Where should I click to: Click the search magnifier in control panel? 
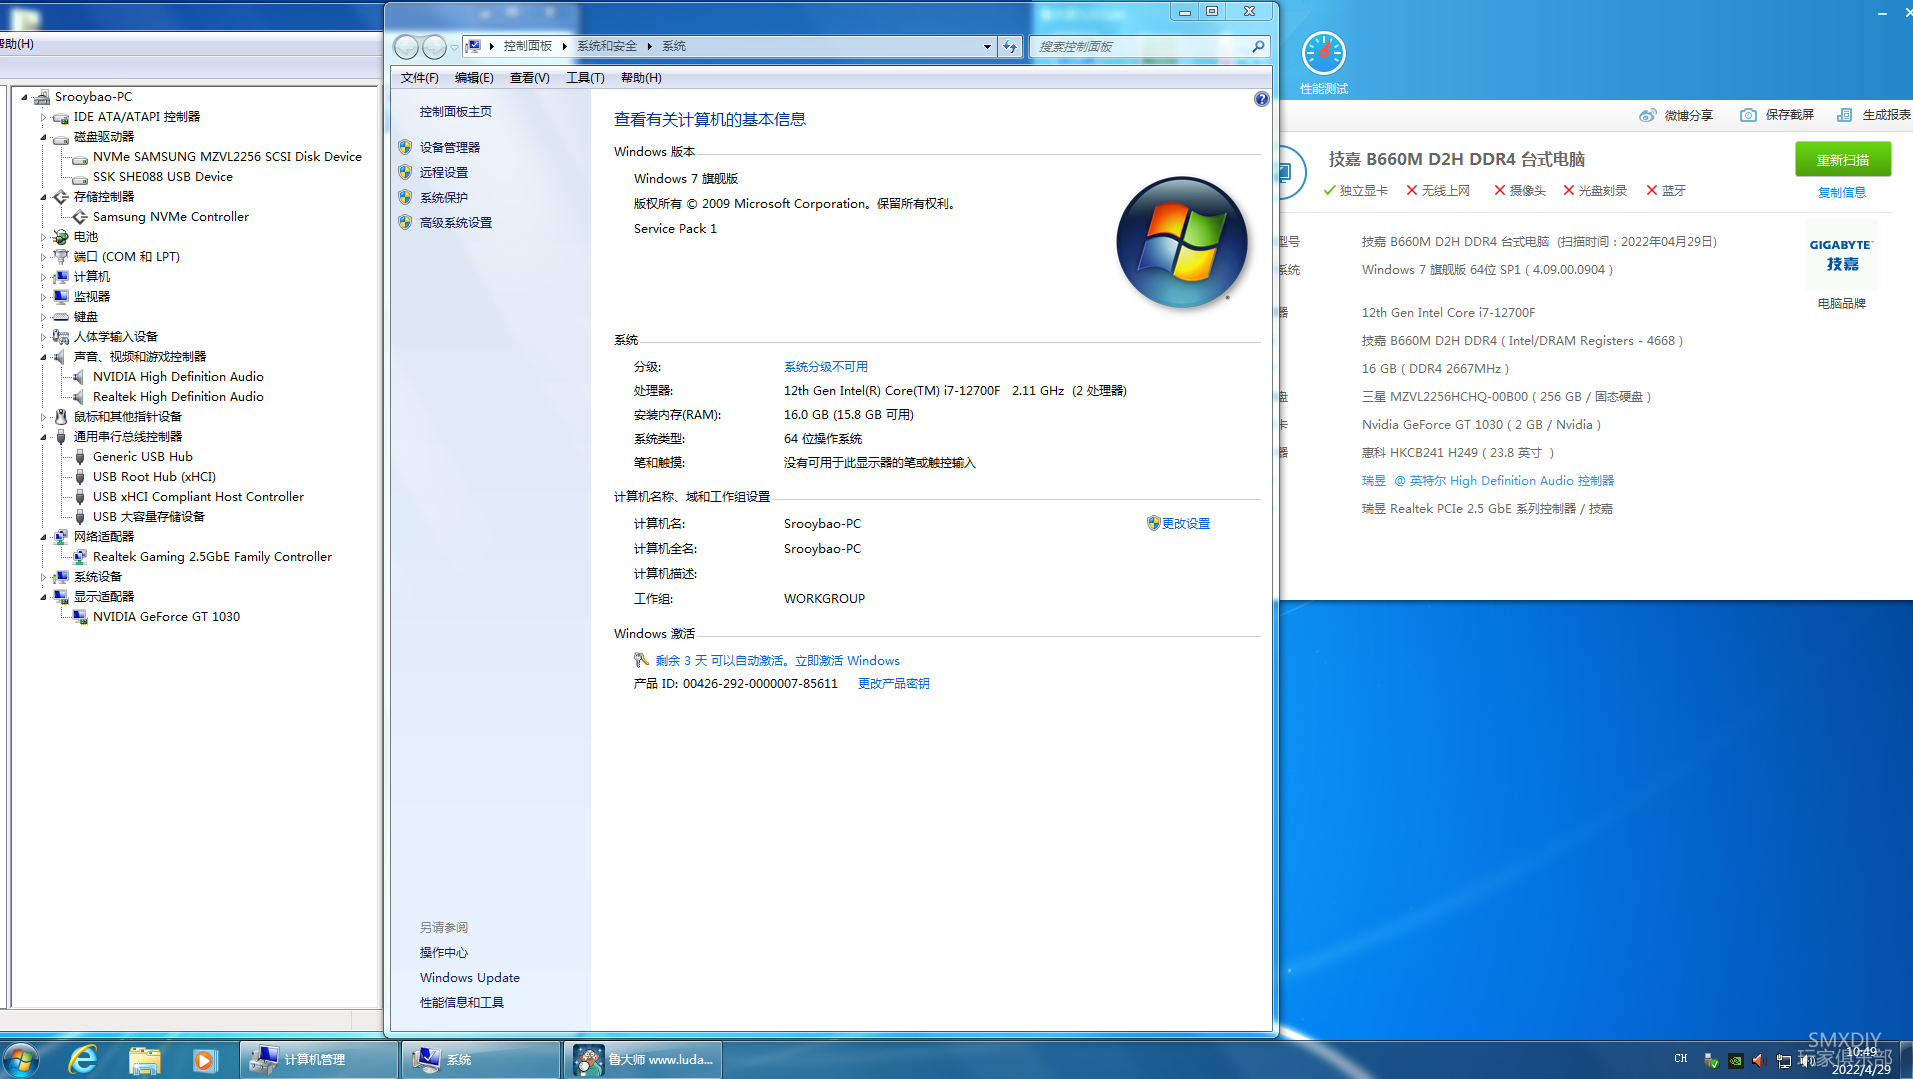pos(1258,46)
